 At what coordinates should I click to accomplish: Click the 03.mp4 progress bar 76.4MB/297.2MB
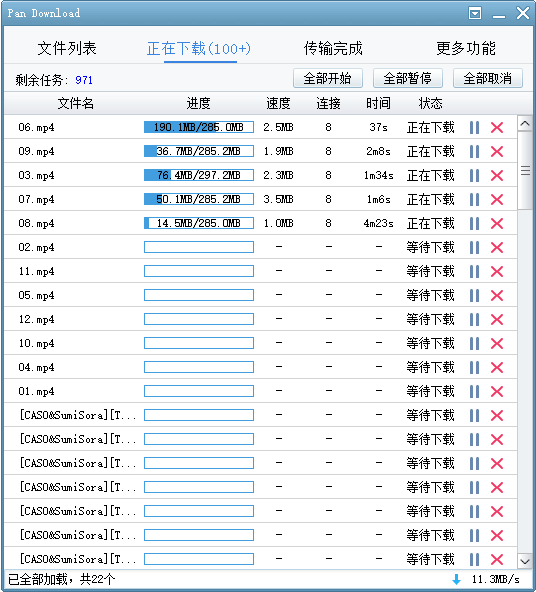point(199,175)
